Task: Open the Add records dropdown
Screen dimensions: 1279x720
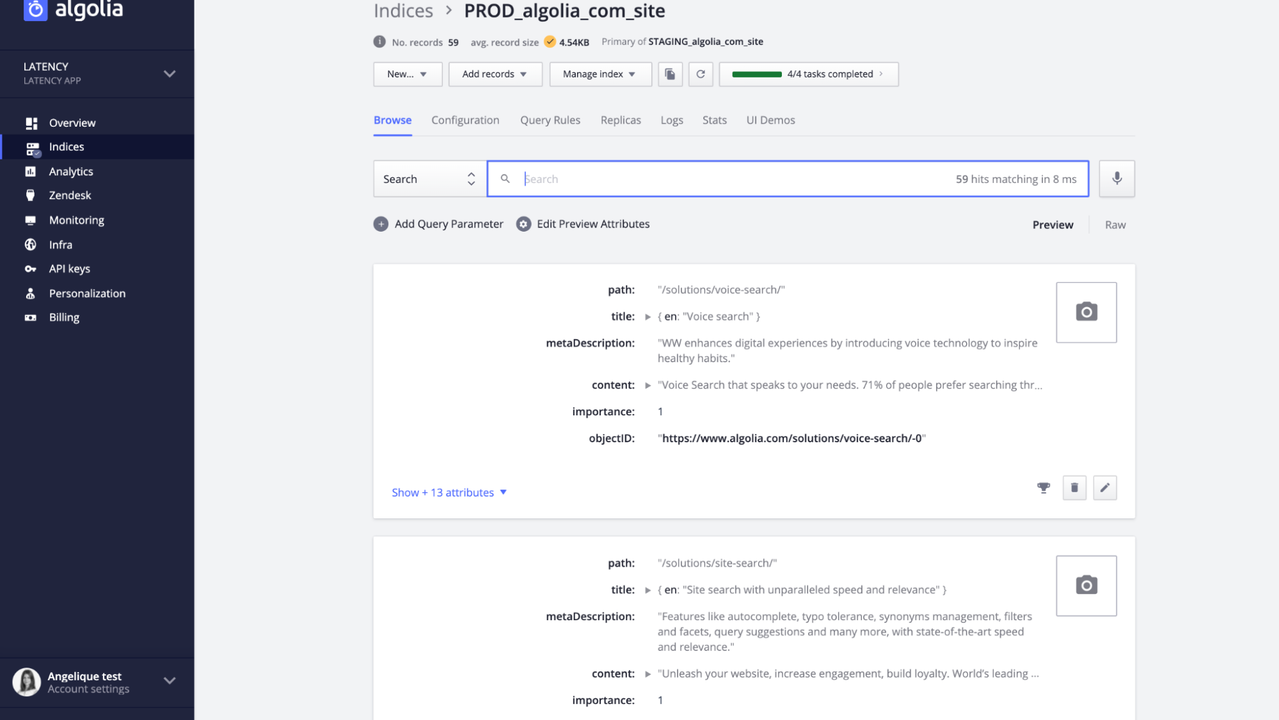Action: 494,74
